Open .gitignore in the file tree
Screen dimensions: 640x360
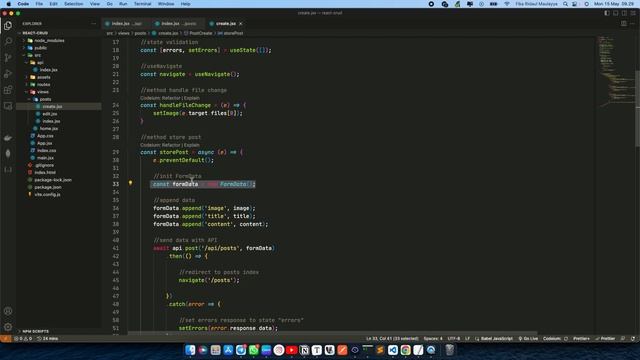coord(44,165)
